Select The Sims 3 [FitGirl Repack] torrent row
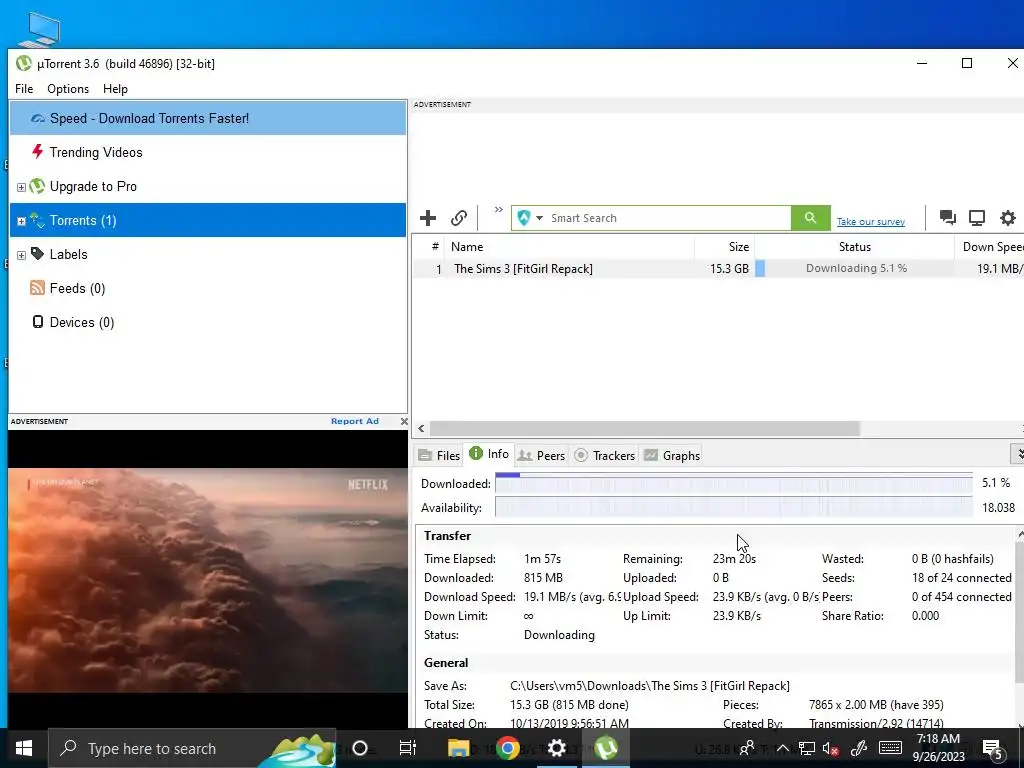The width and height of the screenshot is (1024, 768). (718, 268)
